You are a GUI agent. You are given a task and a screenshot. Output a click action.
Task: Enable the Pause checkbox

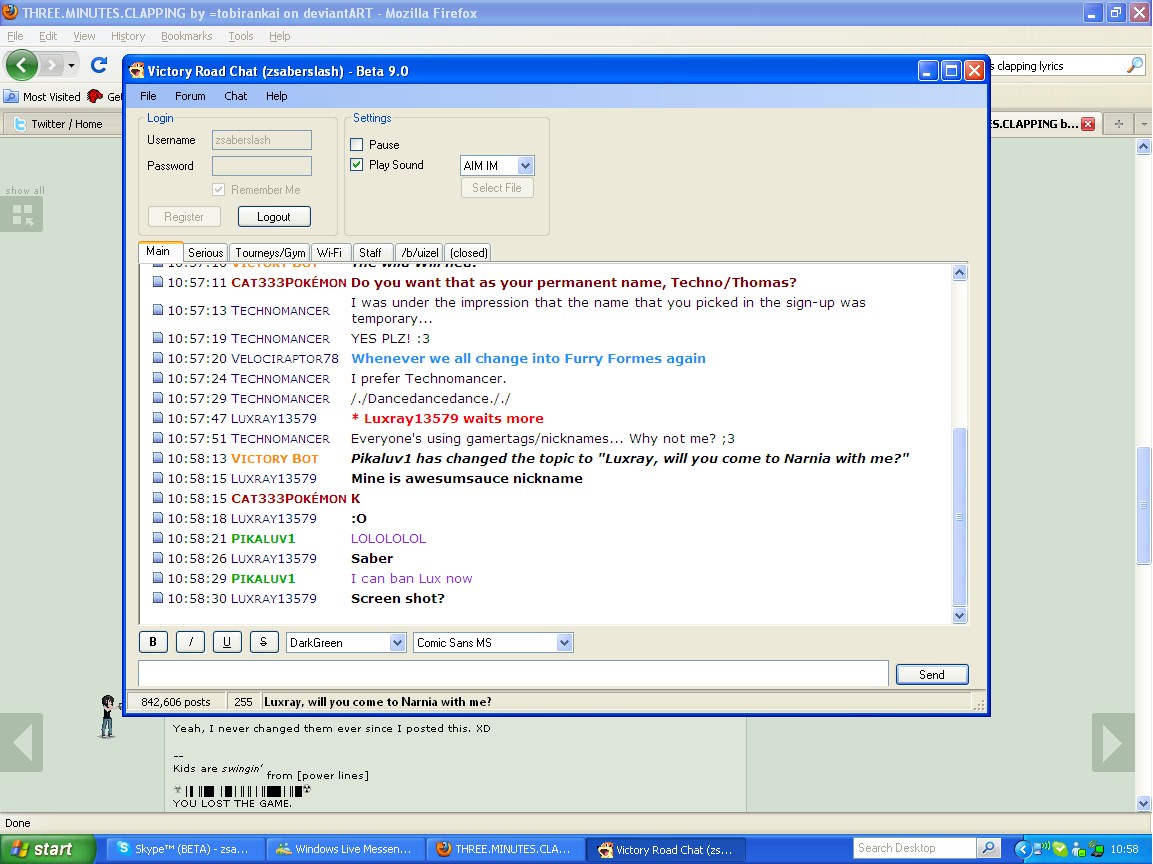(x=357, y=145)
